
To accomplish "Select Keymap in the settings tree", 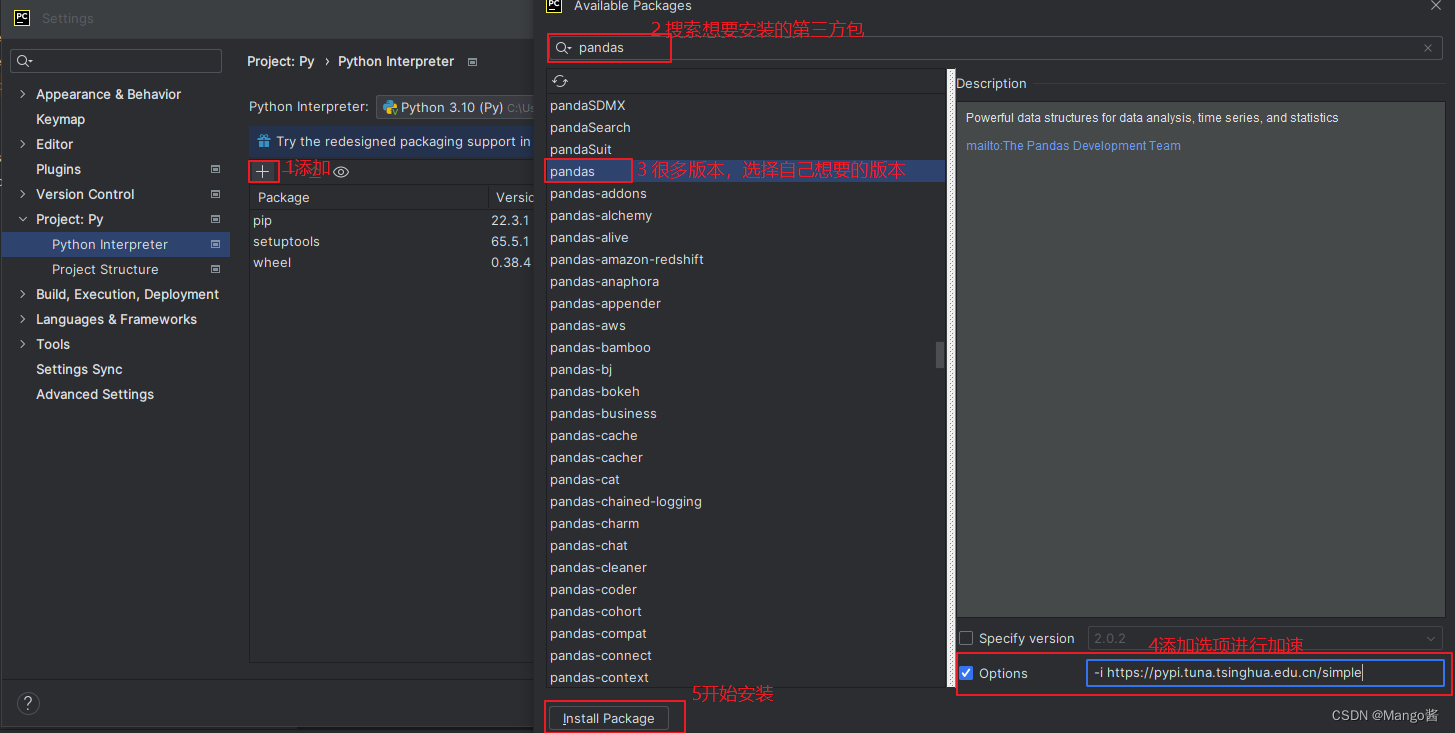I will [x=60, y=119].
